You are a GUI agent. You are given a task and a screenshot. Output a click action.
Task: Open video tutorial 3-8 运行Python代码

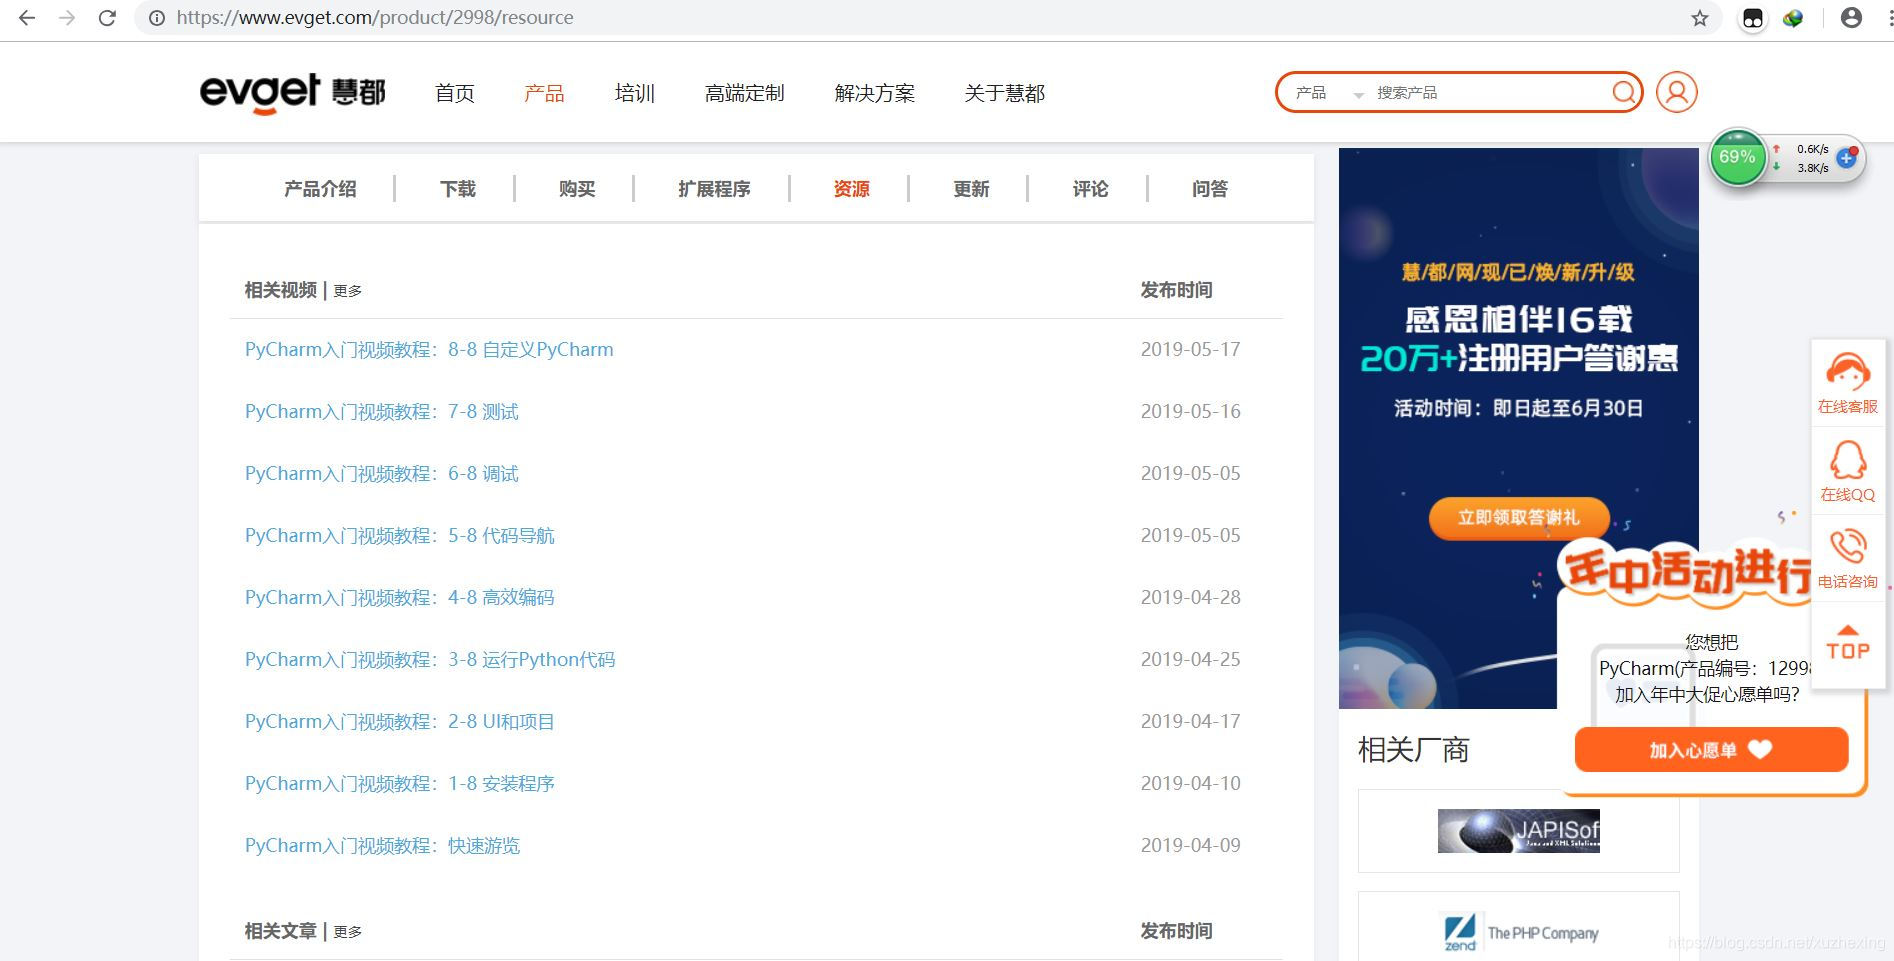point(430,659)
